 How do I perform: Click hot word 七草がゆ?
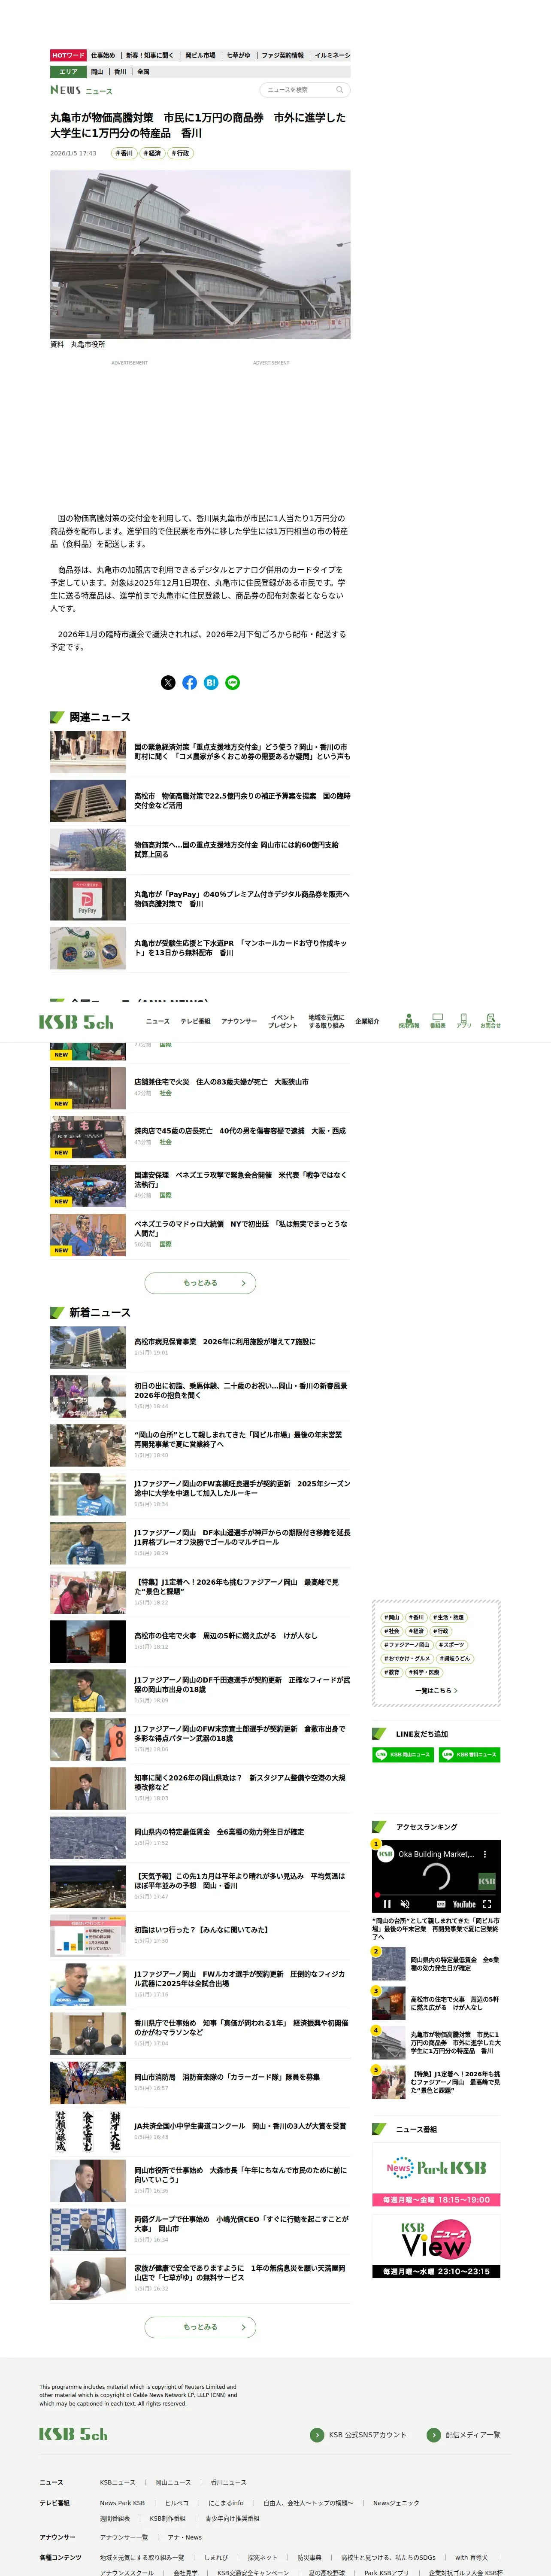(x=238, y=56)
